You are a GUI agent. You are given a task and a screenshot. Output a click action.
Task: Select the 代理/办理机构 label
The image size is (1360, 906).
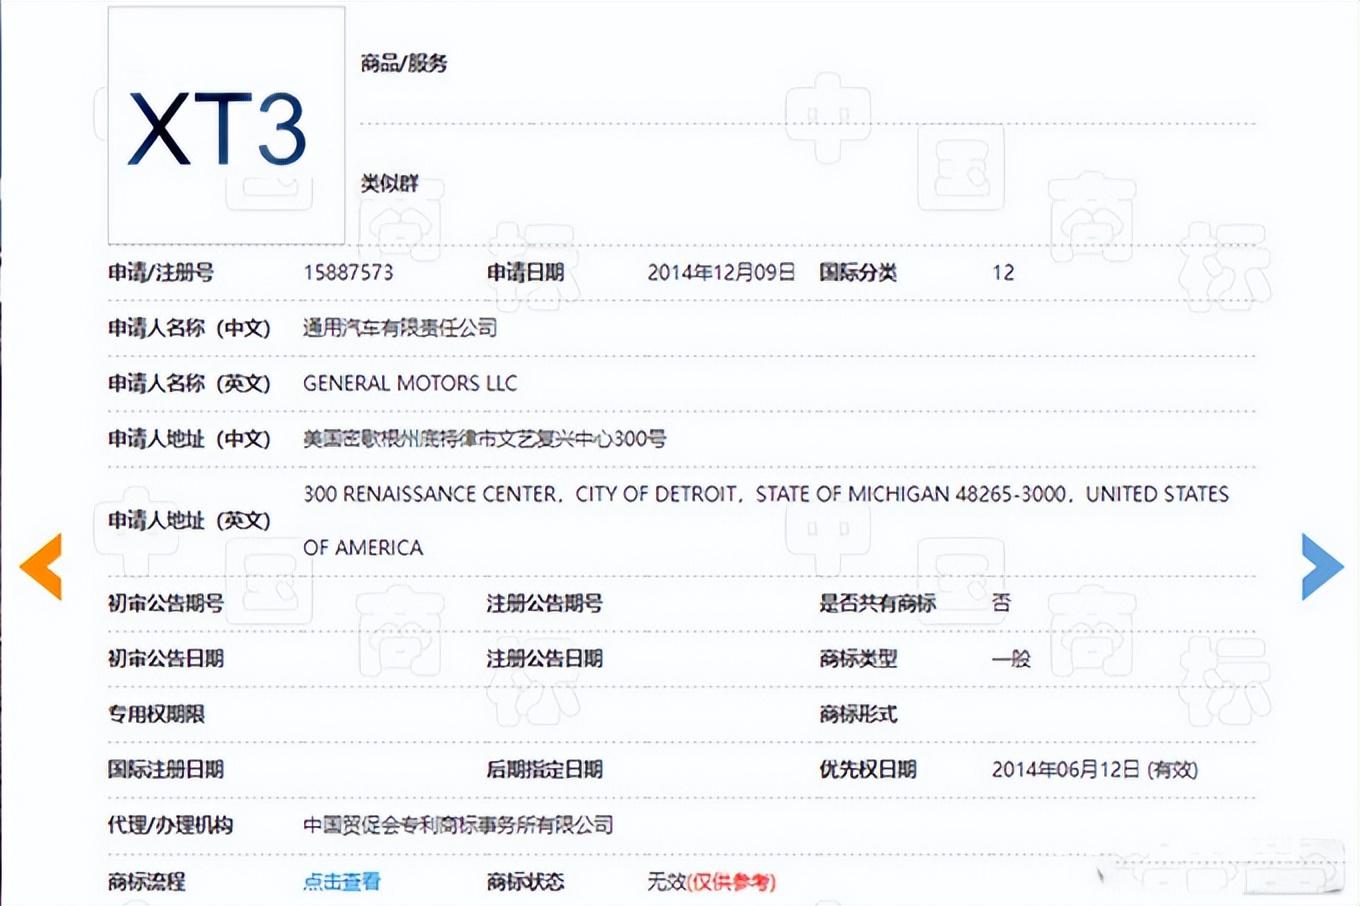coord(171,825)
